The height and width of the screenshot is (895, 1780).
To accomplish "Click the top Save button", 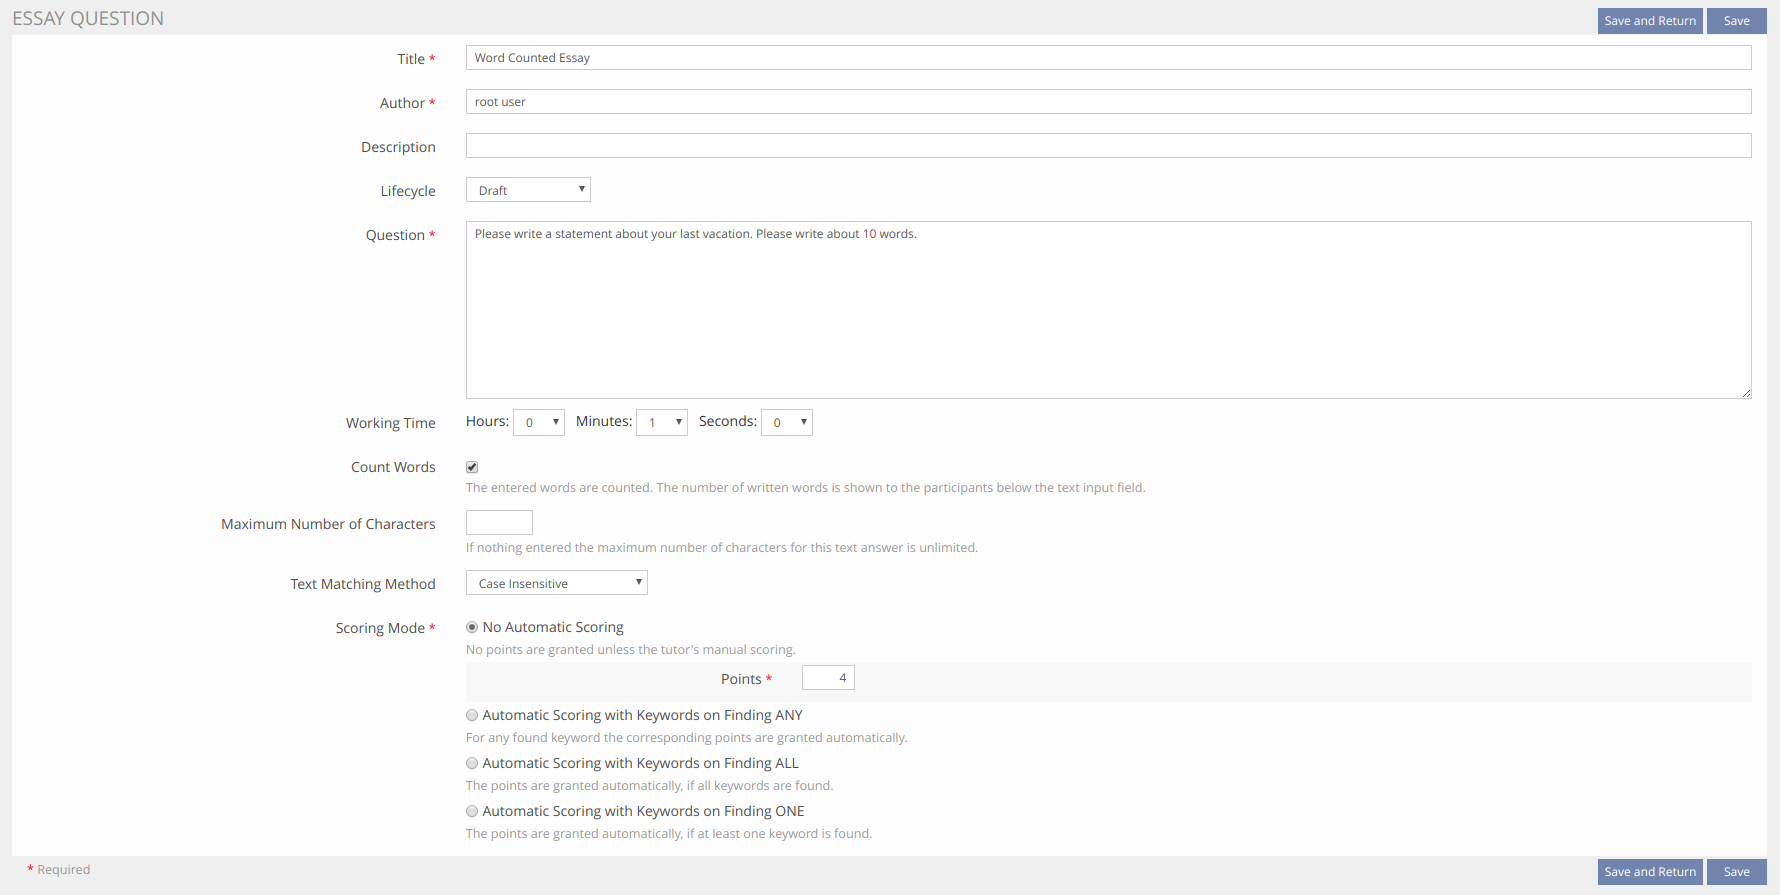I will [1736, 21].
